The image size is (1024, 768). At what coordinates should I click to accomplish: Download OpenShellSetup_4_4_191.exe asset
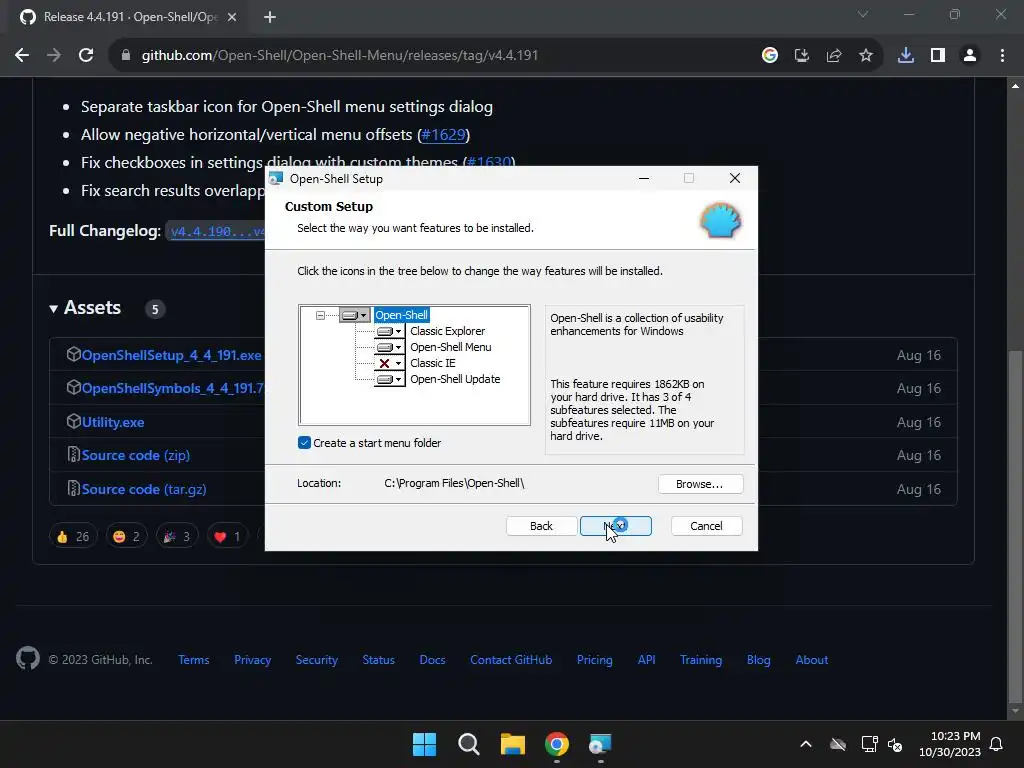[171, 355]
